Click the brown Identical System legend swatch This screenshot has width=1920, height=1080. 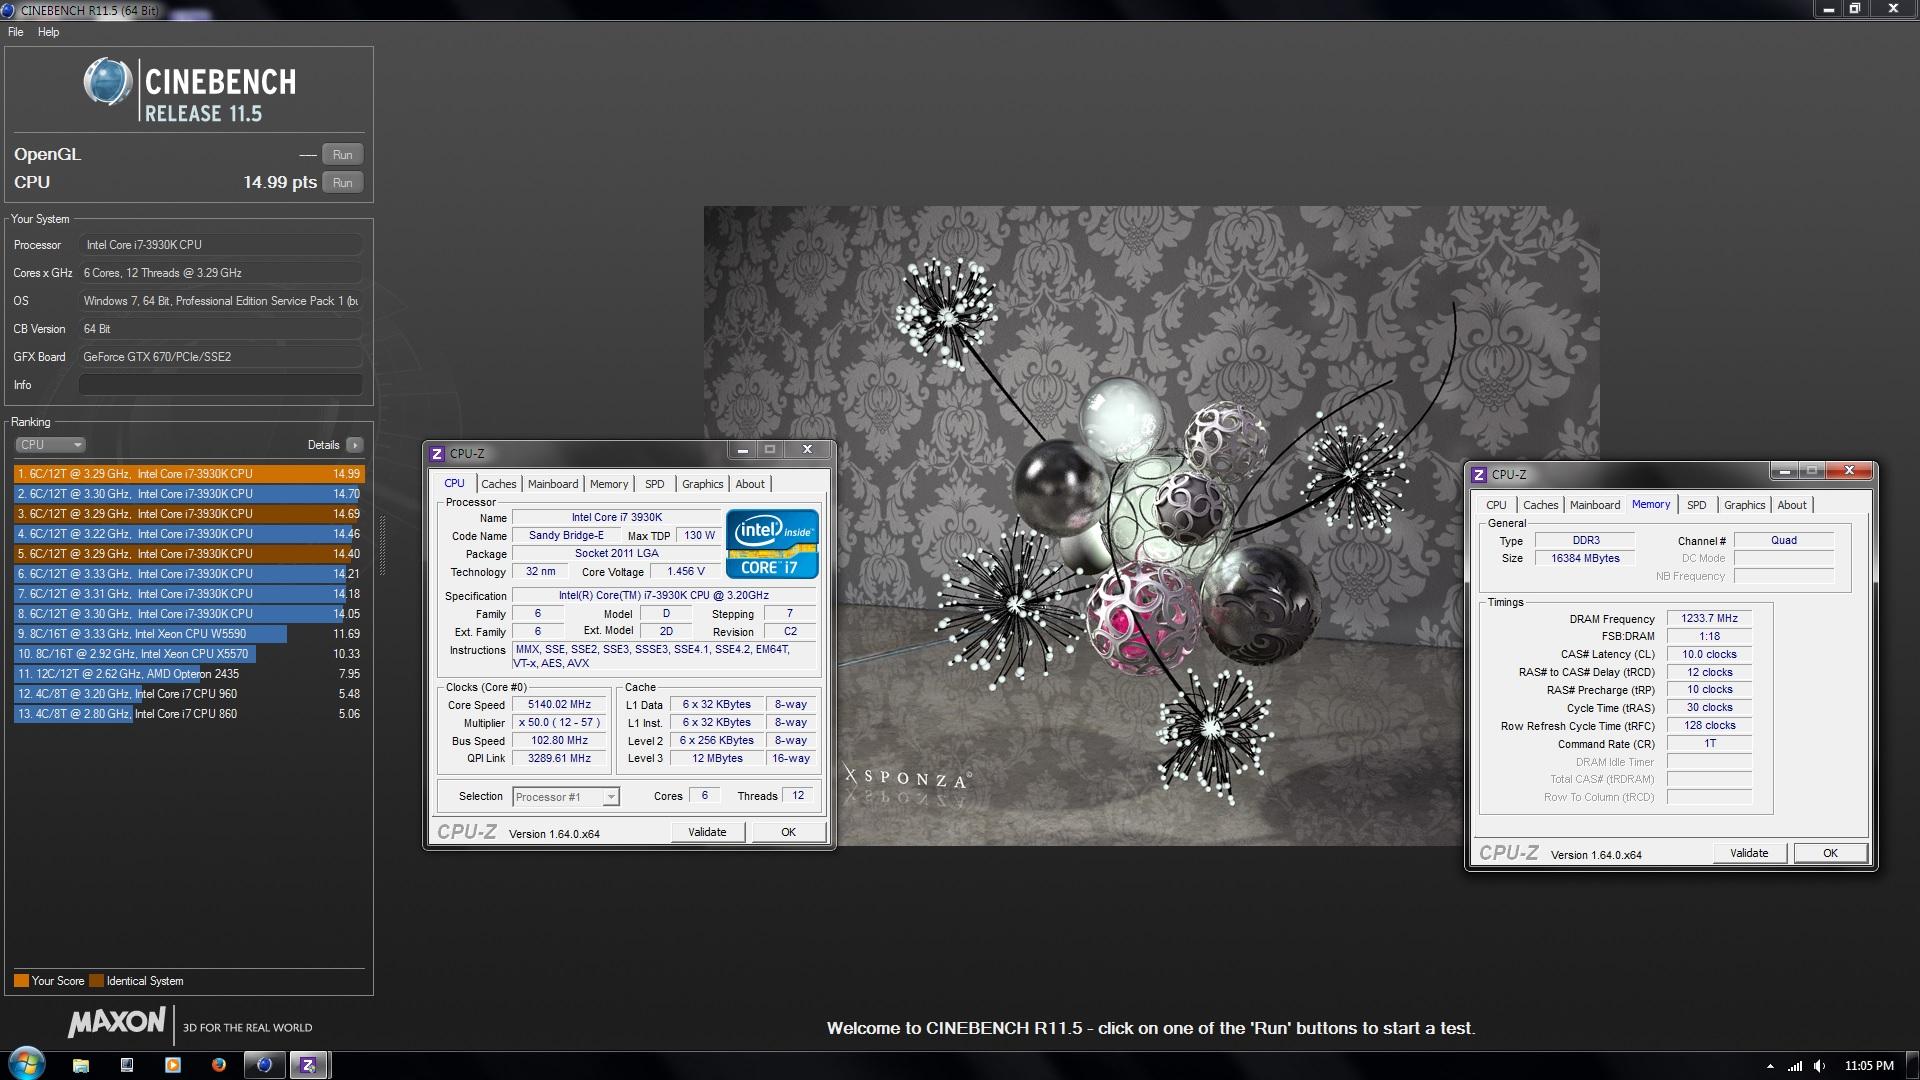[96, 981]
